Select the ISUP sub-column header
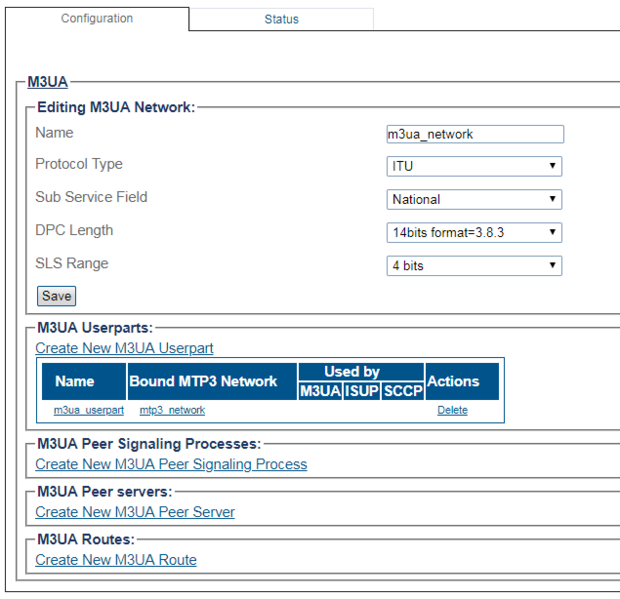The image size is (620, 599). tap(362, 391)
